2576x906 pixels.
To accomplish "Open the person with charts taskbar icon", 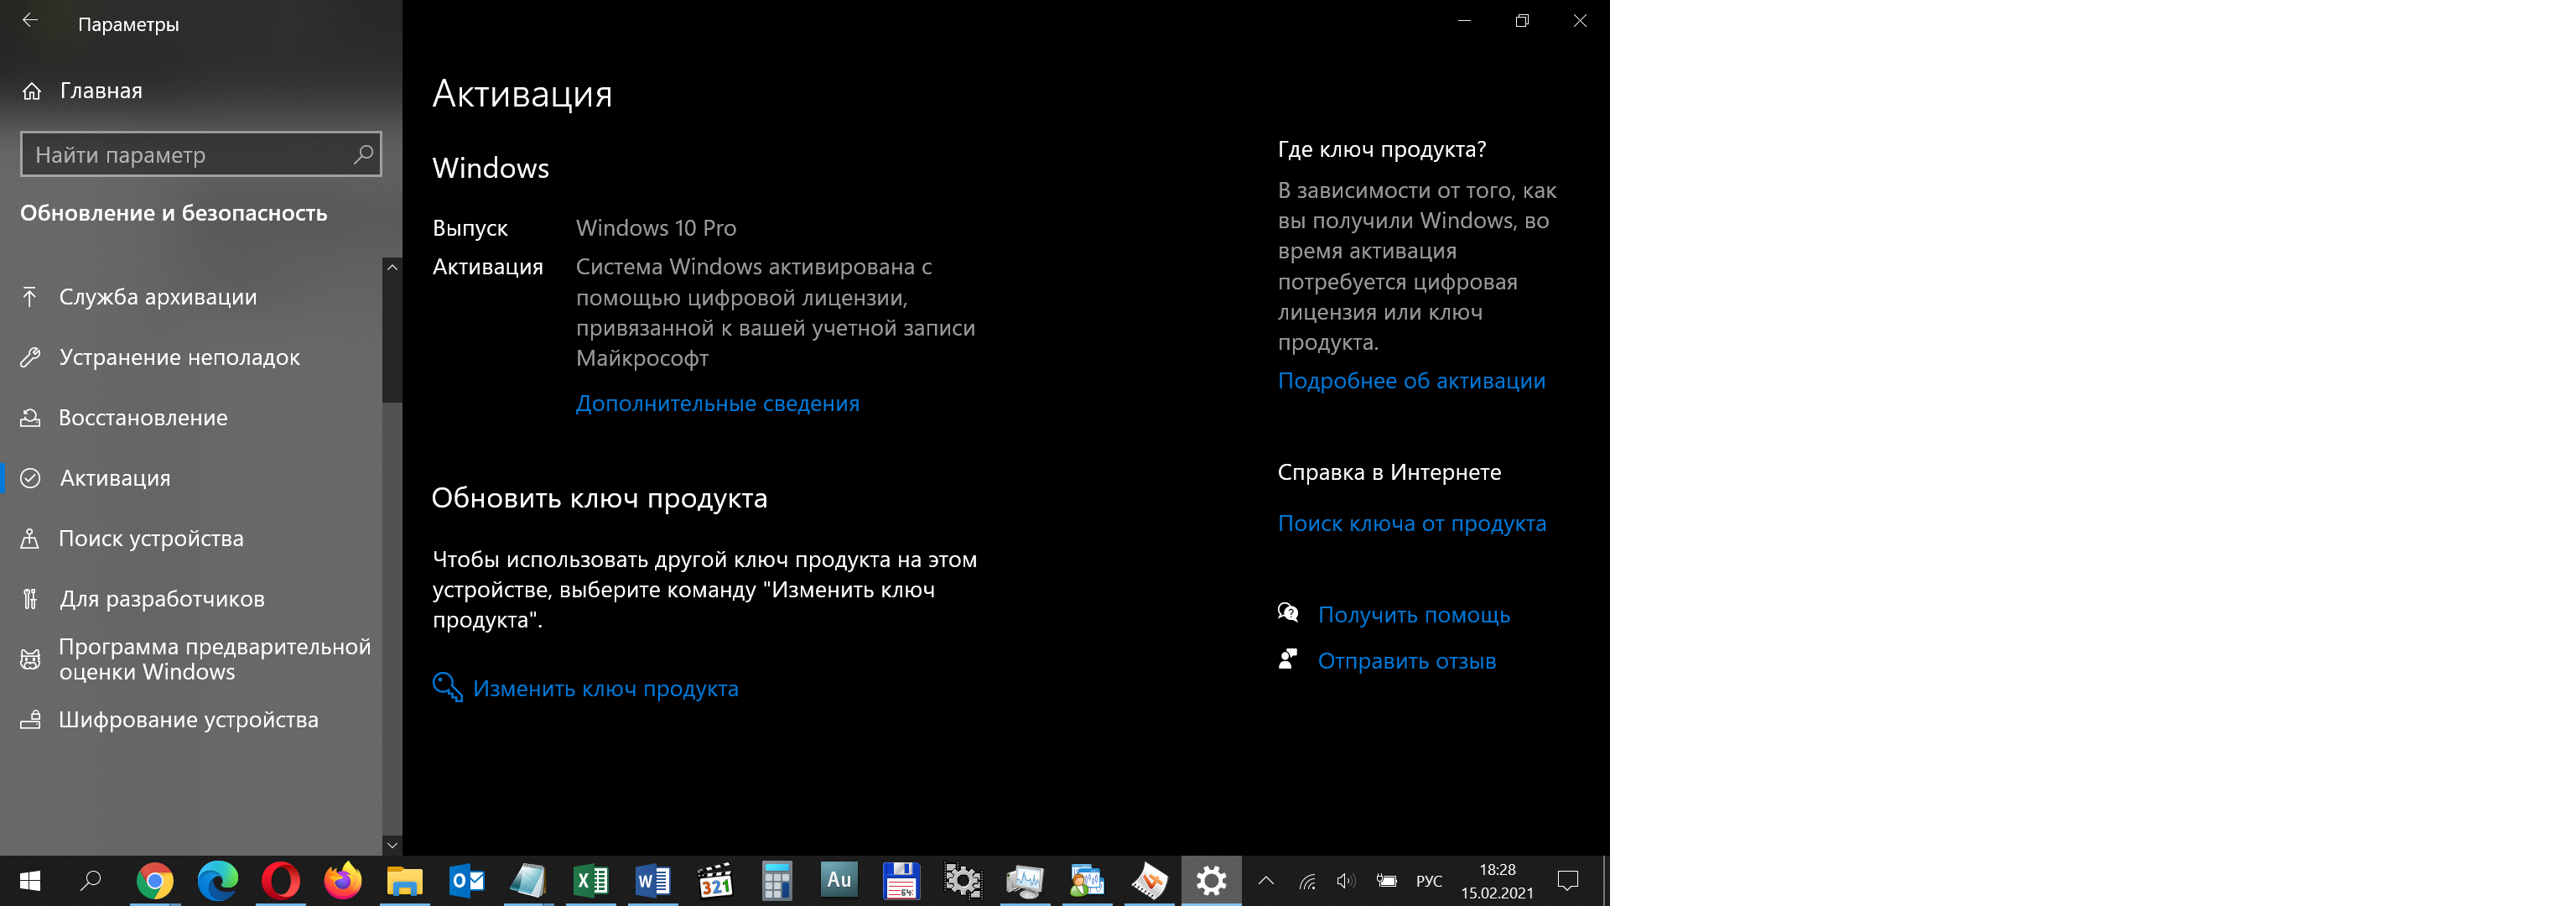I will point(1087,881).
